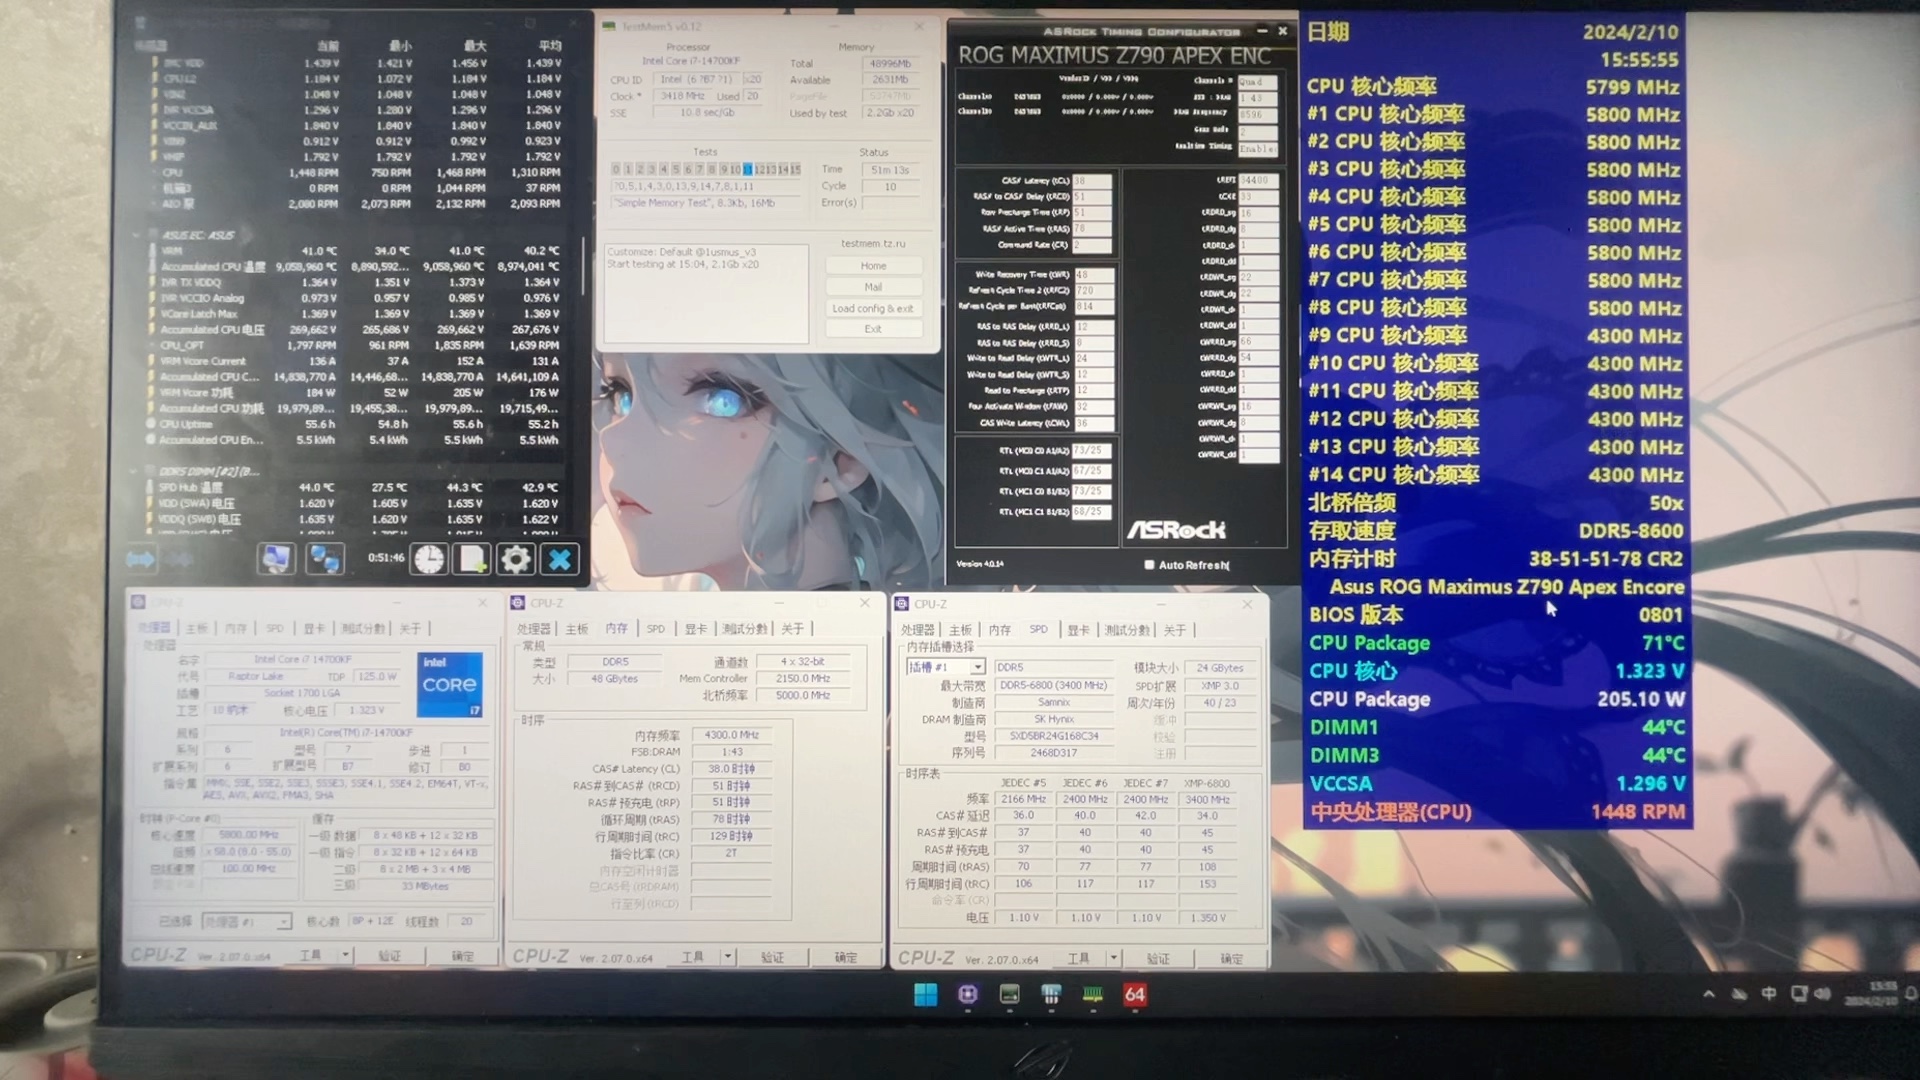Screen dimensions: 1920x1080
Task: Open tools dropdown arrow in memory CPU-Z window
Action: coord(728,957)
